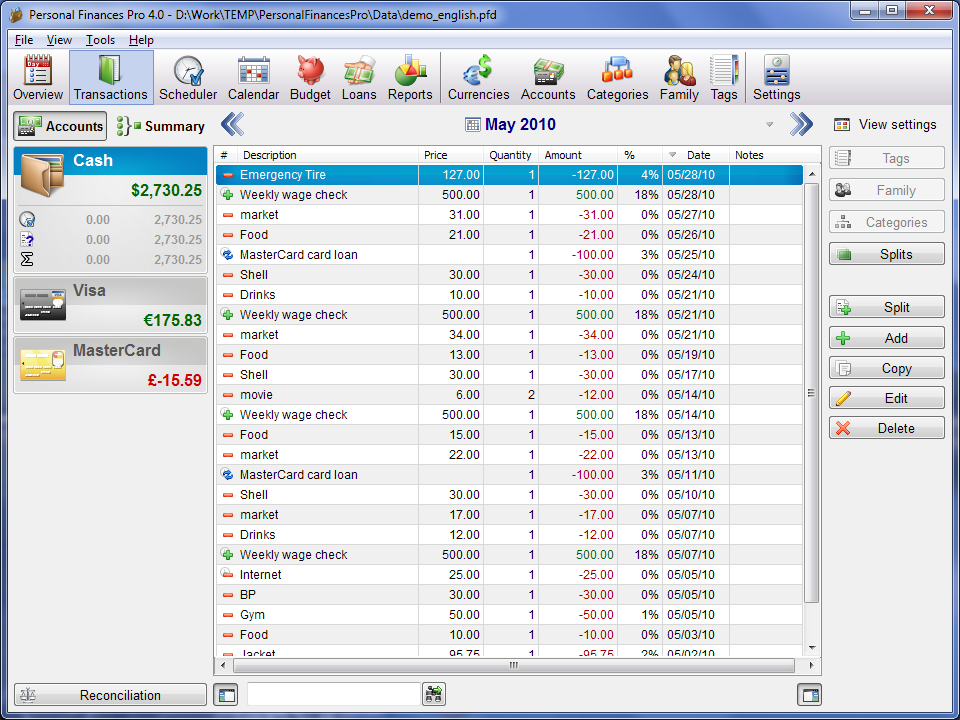Toggle the Accounts panel button

click(60, 126)
